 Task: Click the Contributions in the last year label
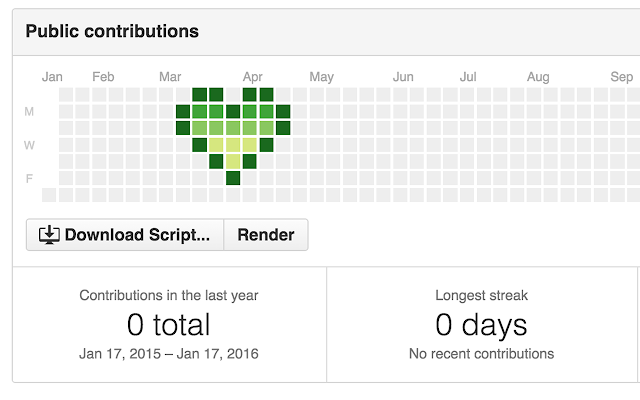click(x=169, y=295)
